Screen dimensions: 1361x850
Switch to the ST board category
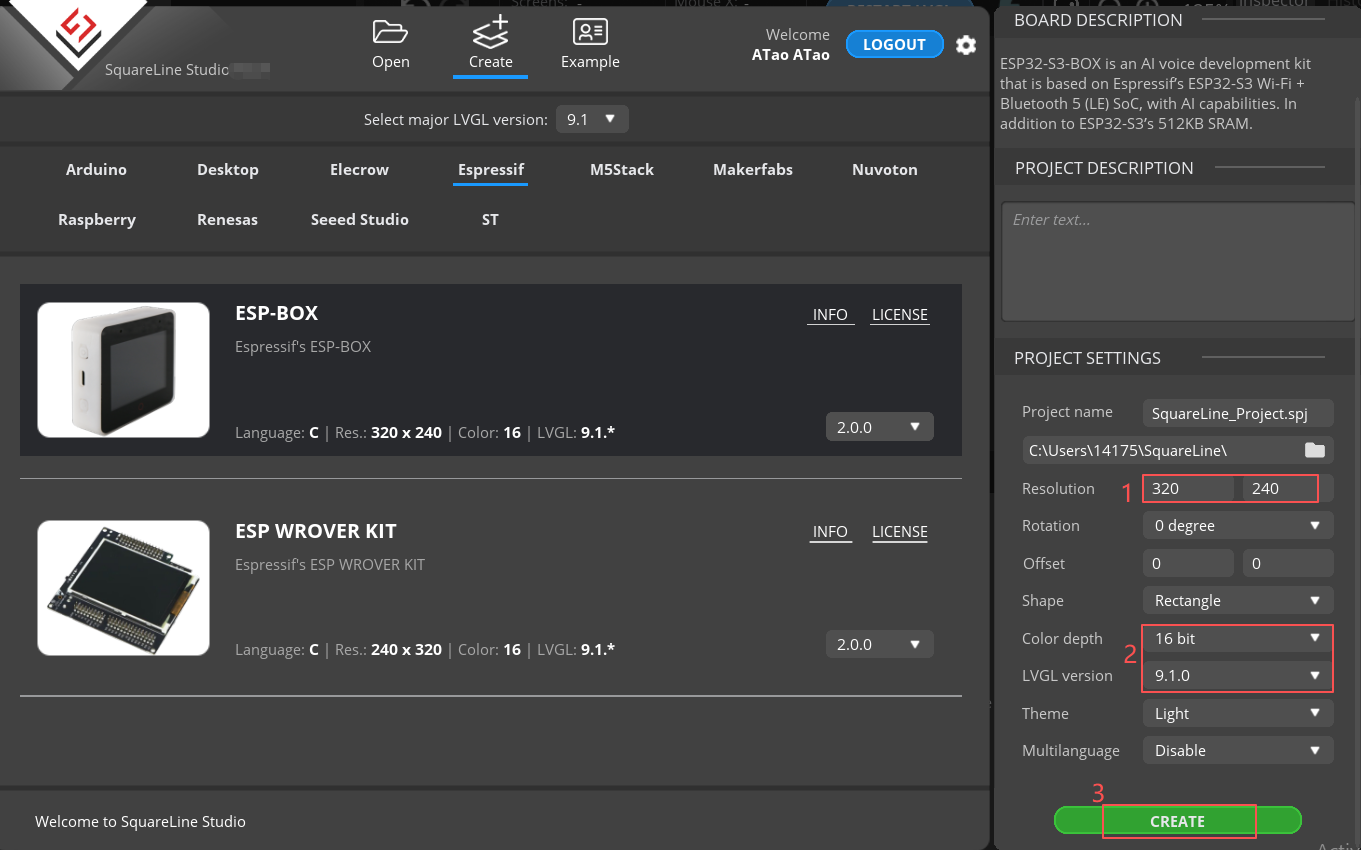490,220
